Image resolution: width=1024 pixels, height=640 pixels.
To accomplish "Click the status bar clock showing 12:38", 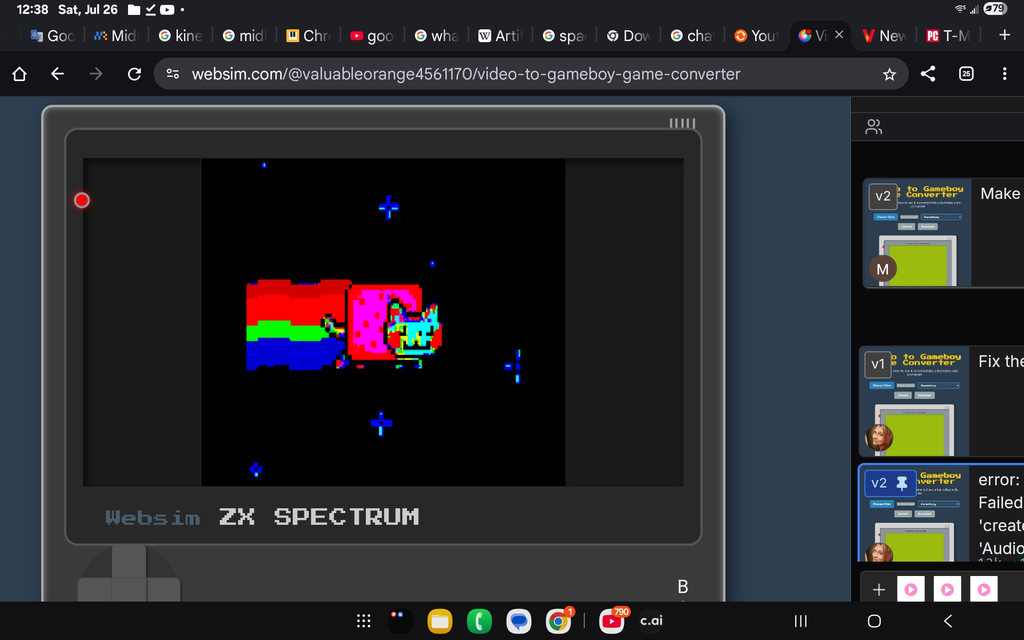I will coord(33,10).
